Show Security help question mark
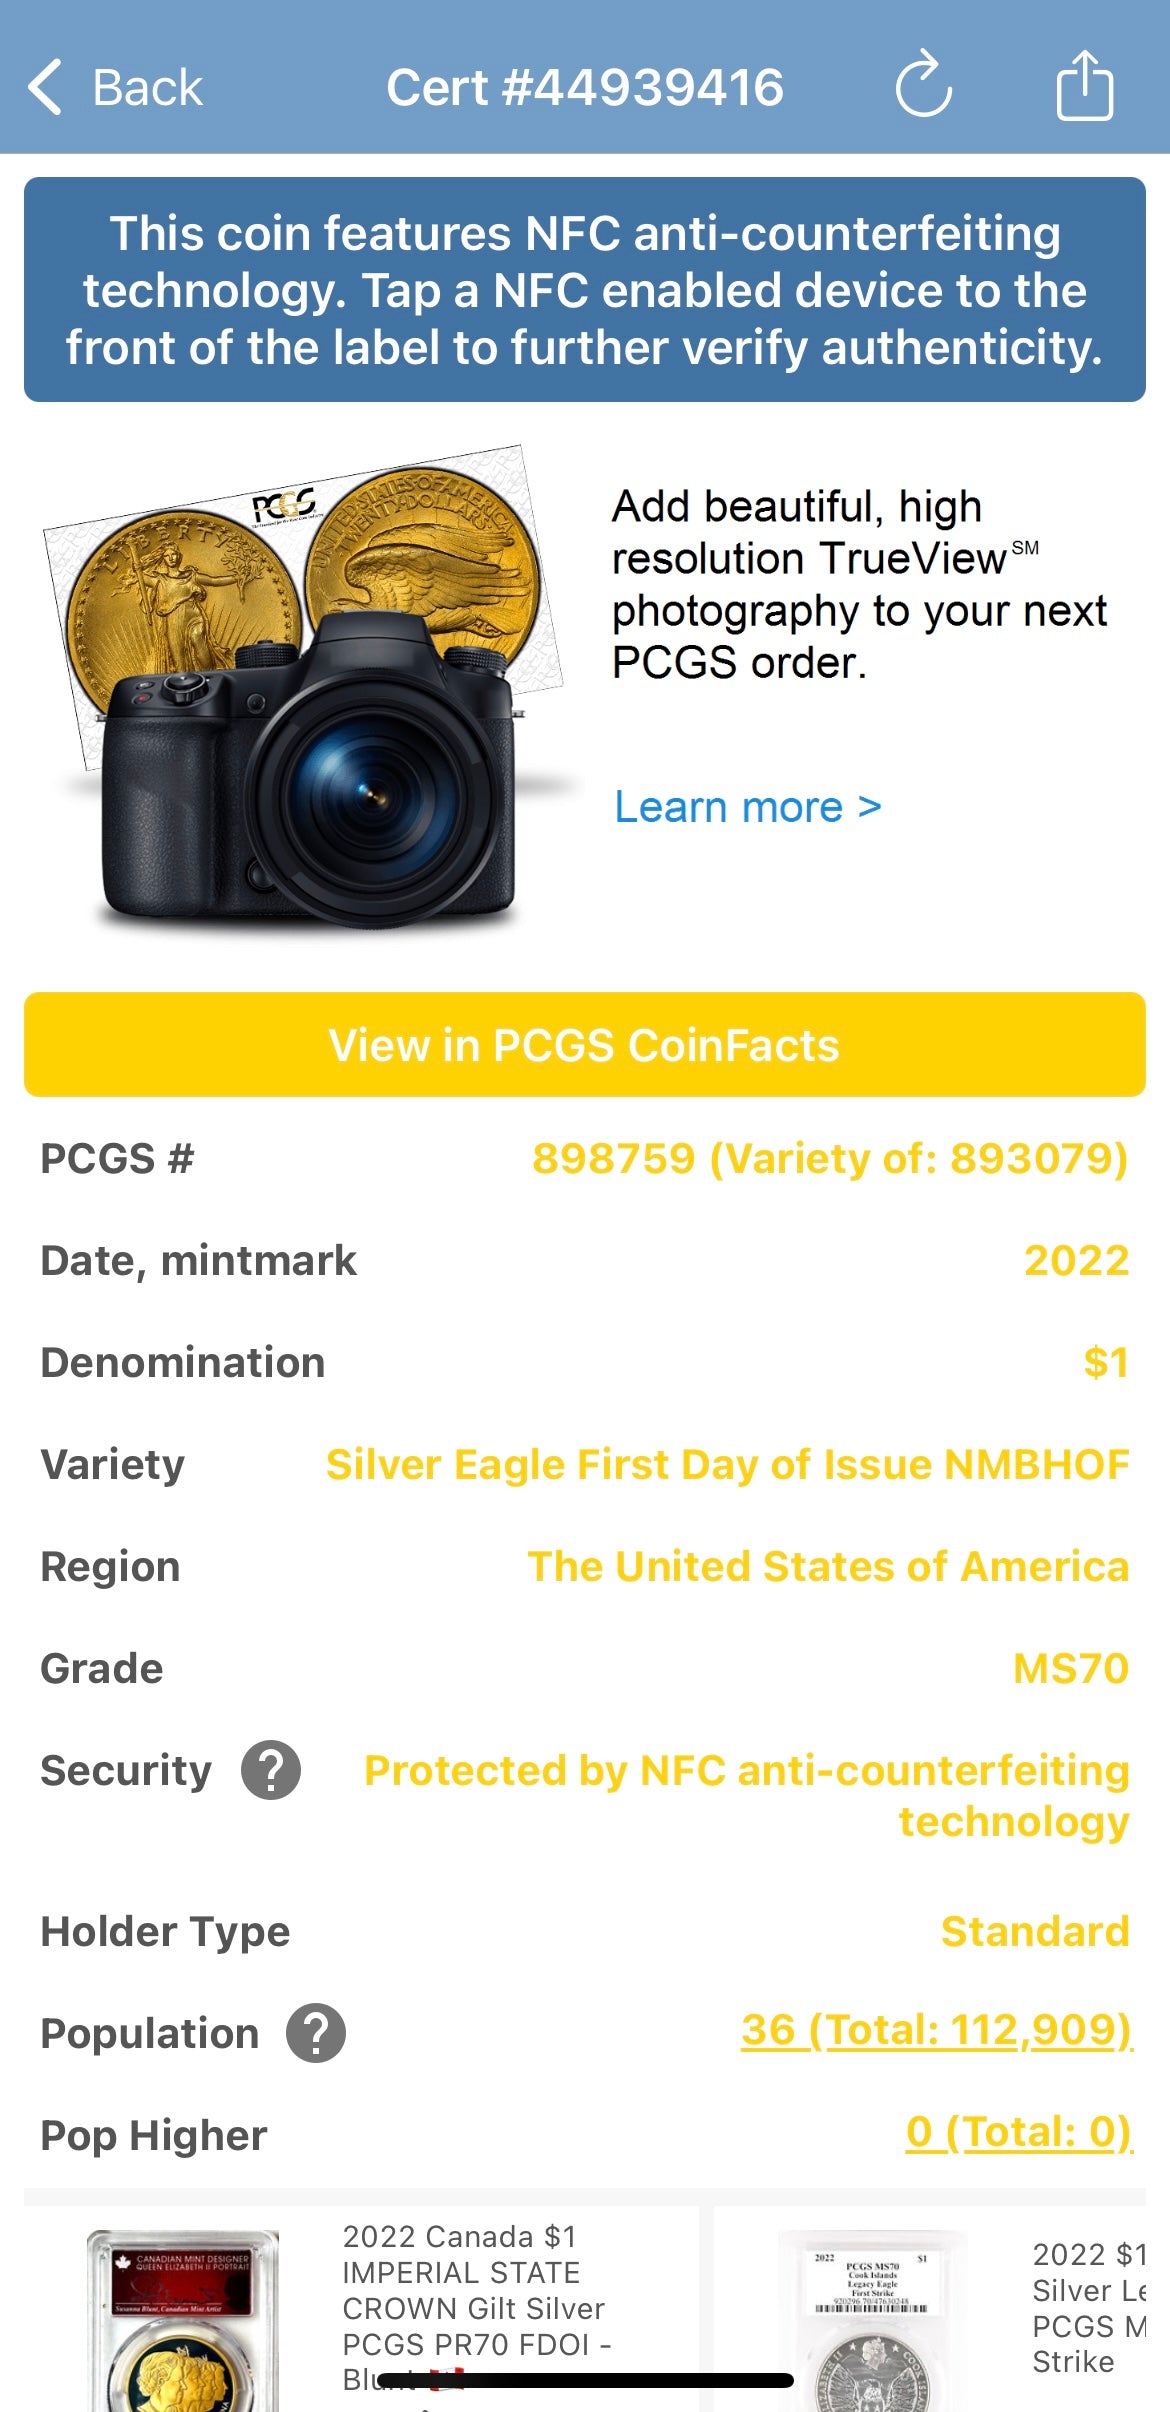Screen dimensions: 1170x2412 (x=270, y=1770)
